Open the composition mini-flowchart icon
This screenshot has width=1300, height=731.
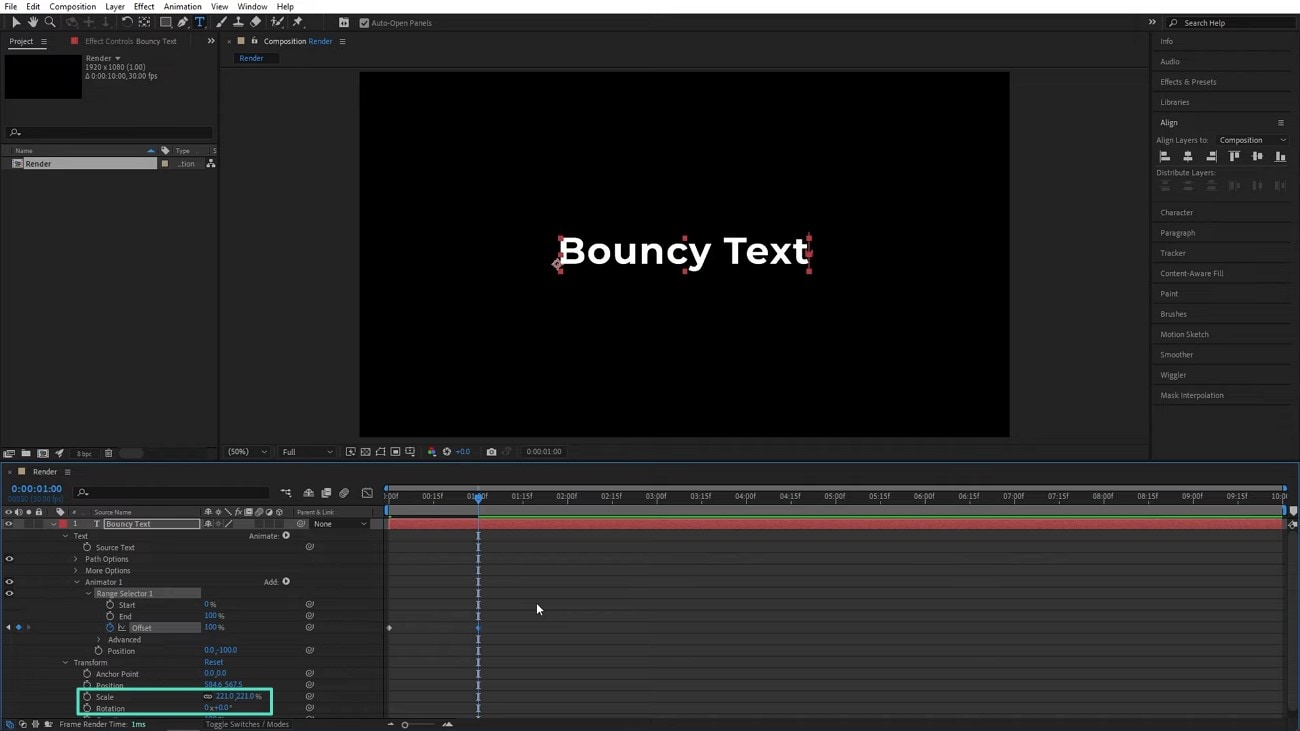pyautogui.click(x=286, y=493)
